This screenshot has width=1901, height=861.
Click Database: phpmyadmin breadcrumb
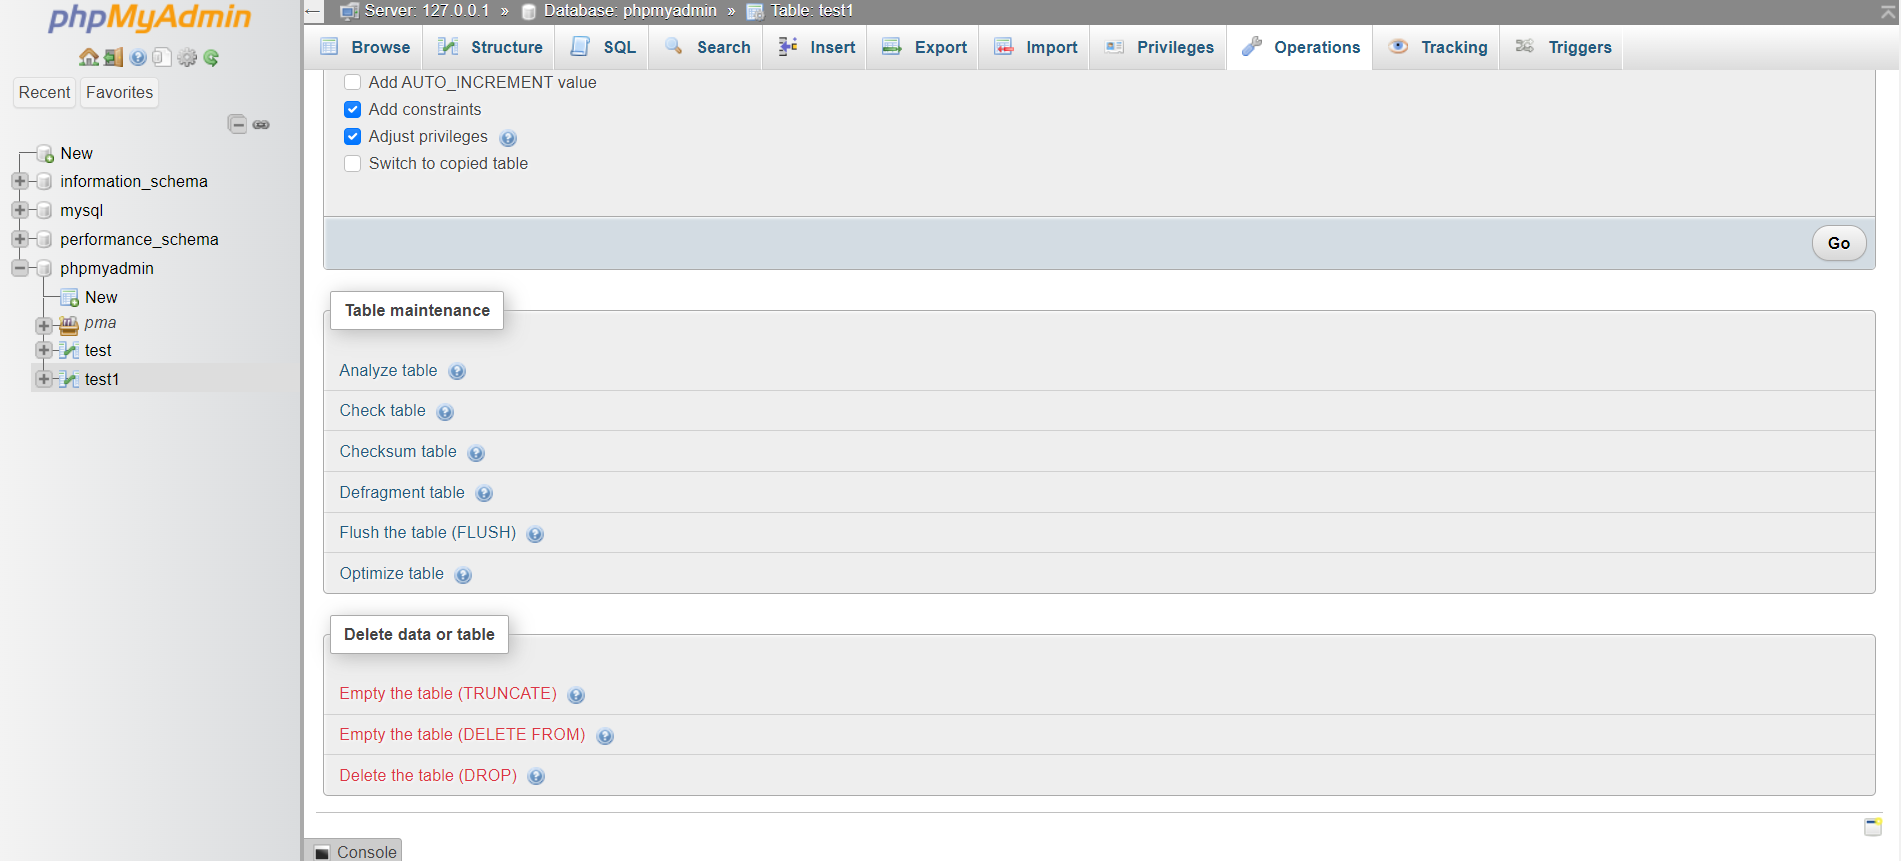coord(630,11)
